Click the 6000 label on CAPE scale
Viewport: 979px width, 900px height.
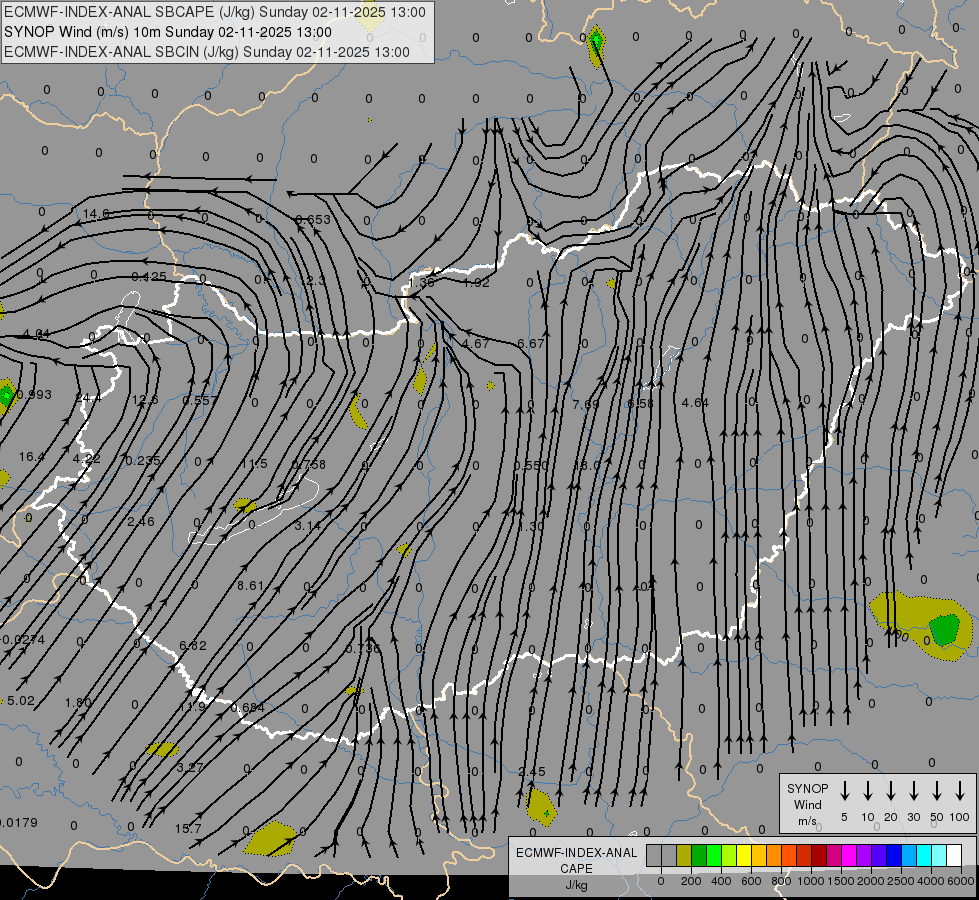click(x=961, y=881)
